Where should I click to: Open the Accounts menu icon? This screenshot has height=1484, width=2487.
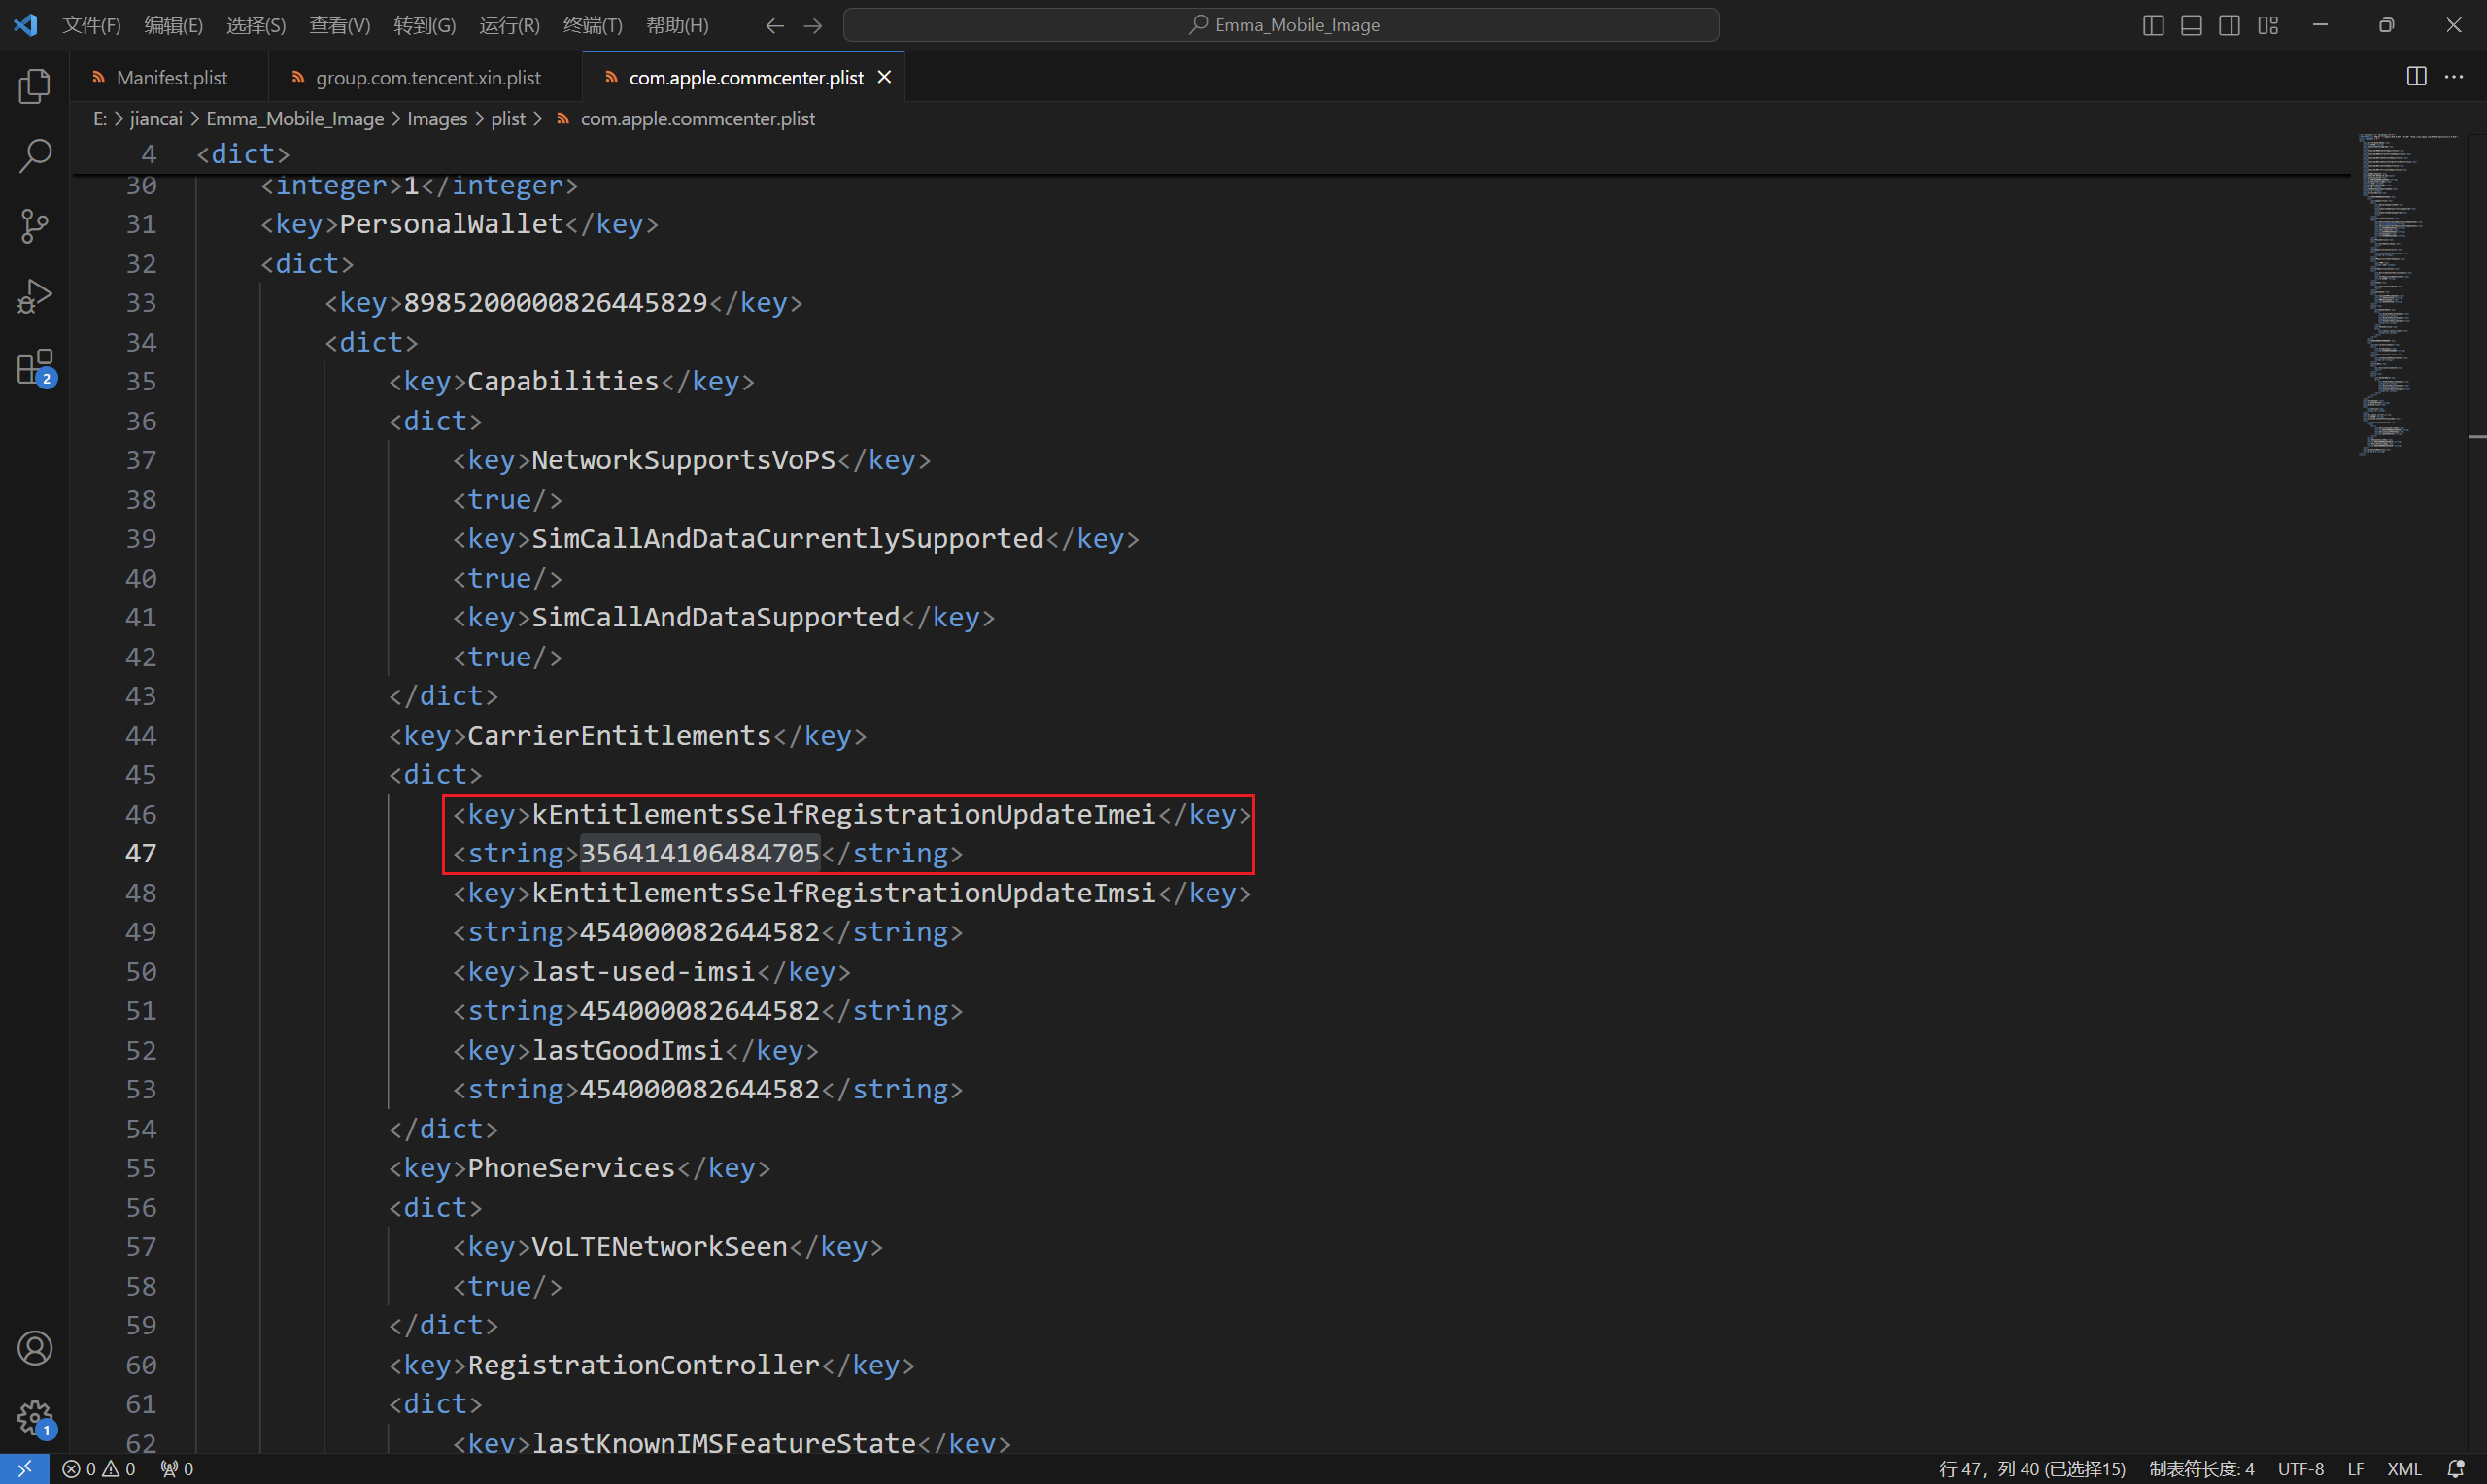35,1347
